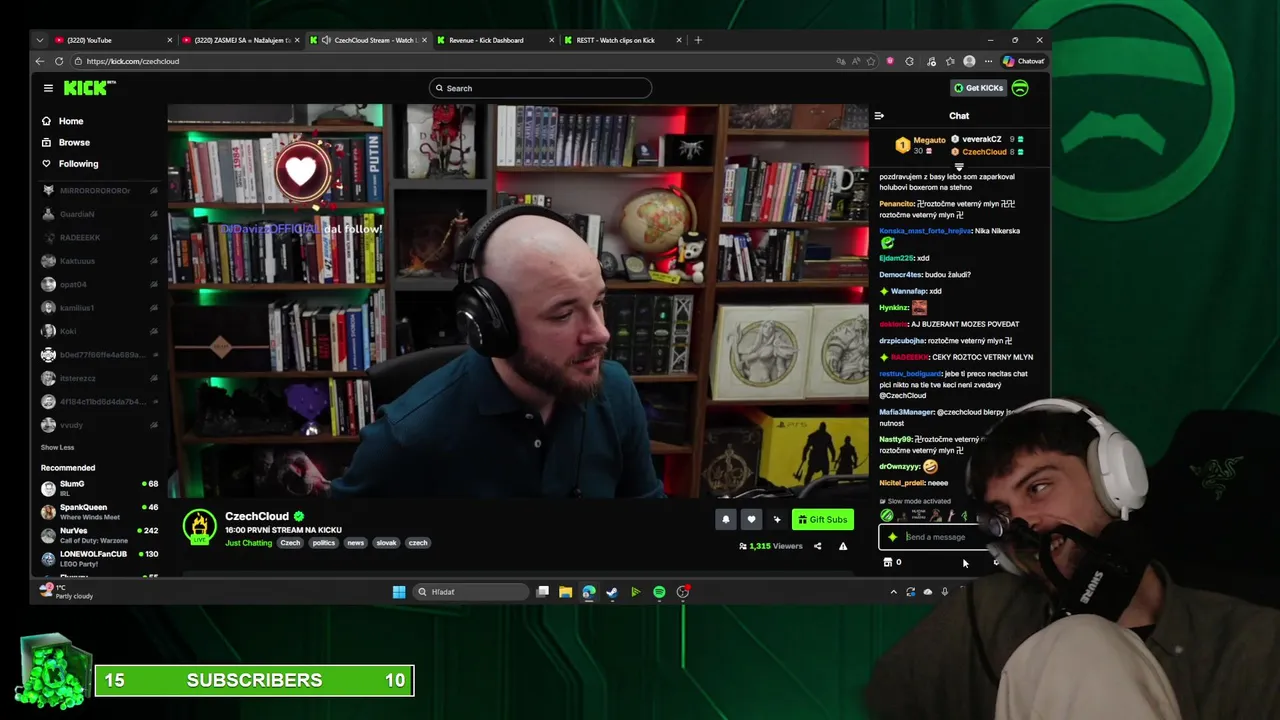Open followed channel Kaktuuus
Screen dimensions: 1280x720
point(99,261)
